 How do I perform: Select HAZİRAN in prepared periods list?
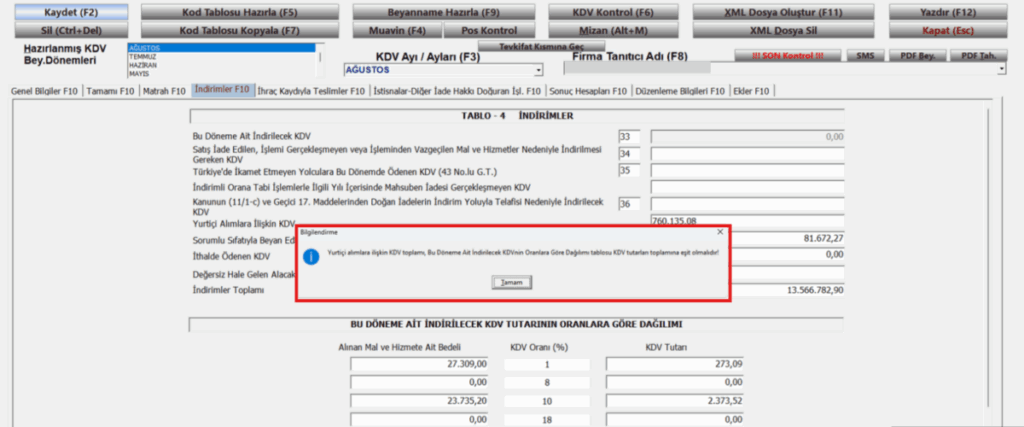click(x=221, y=65)
